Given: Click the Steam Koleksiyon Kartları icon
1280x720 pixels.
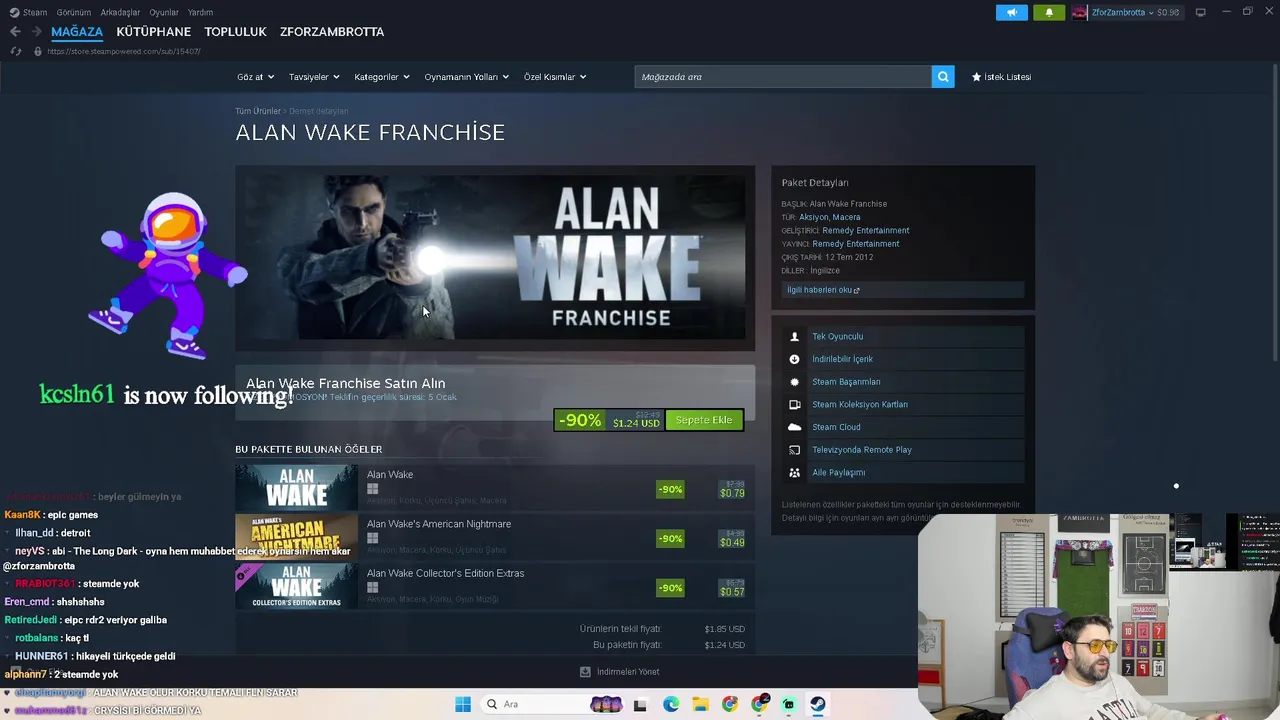Looking at the screenshot, I should 795,405.
